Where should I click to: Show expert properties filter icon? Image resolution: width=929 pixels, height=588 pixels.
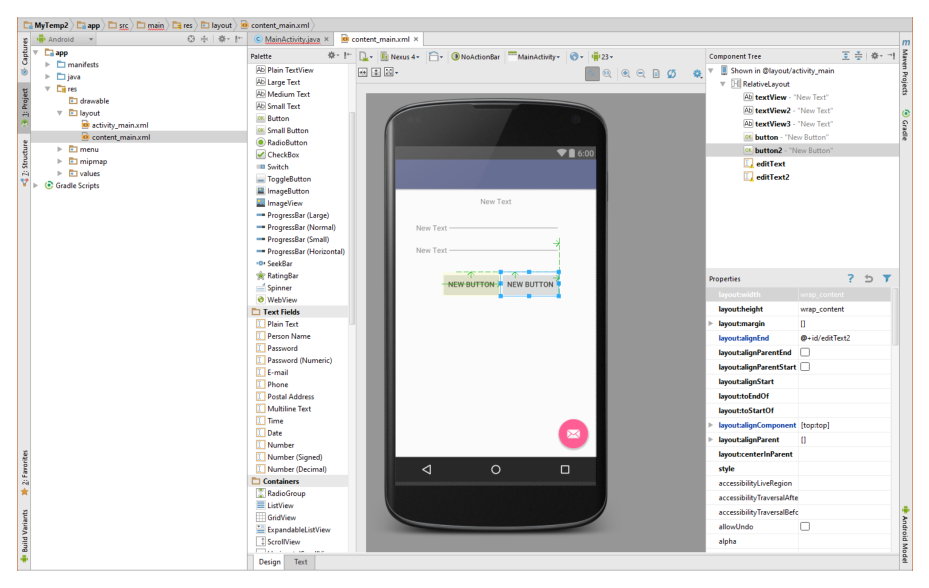pos(887,278)
